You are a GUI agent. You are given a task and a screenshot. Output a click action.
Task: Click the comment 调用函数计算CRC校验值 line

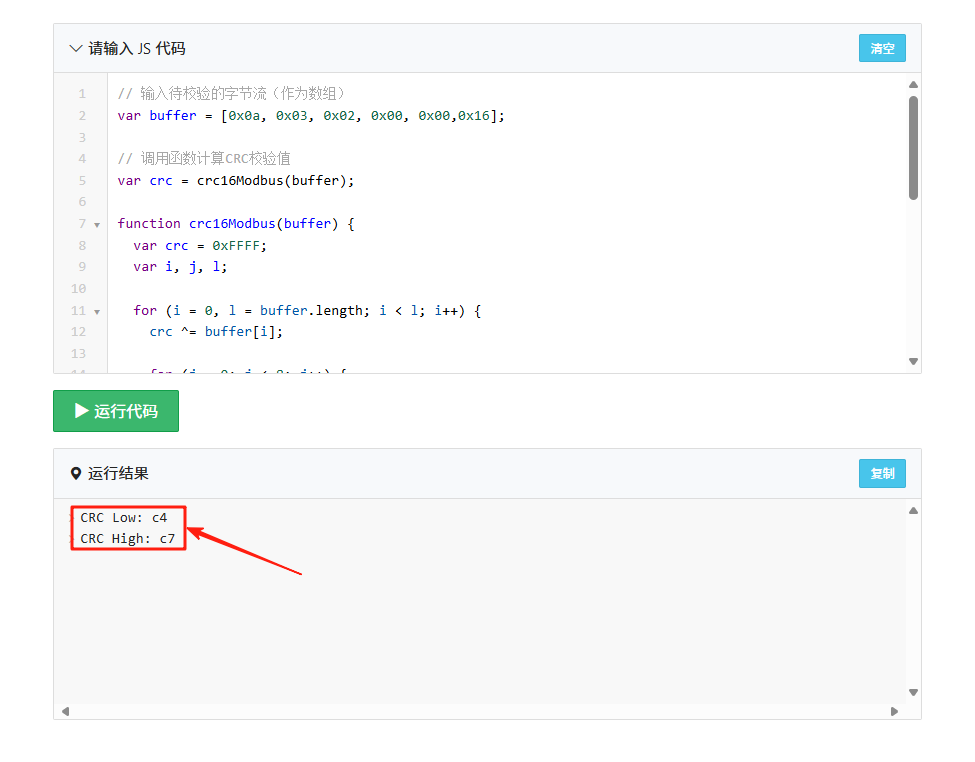(x=204, y=159)
